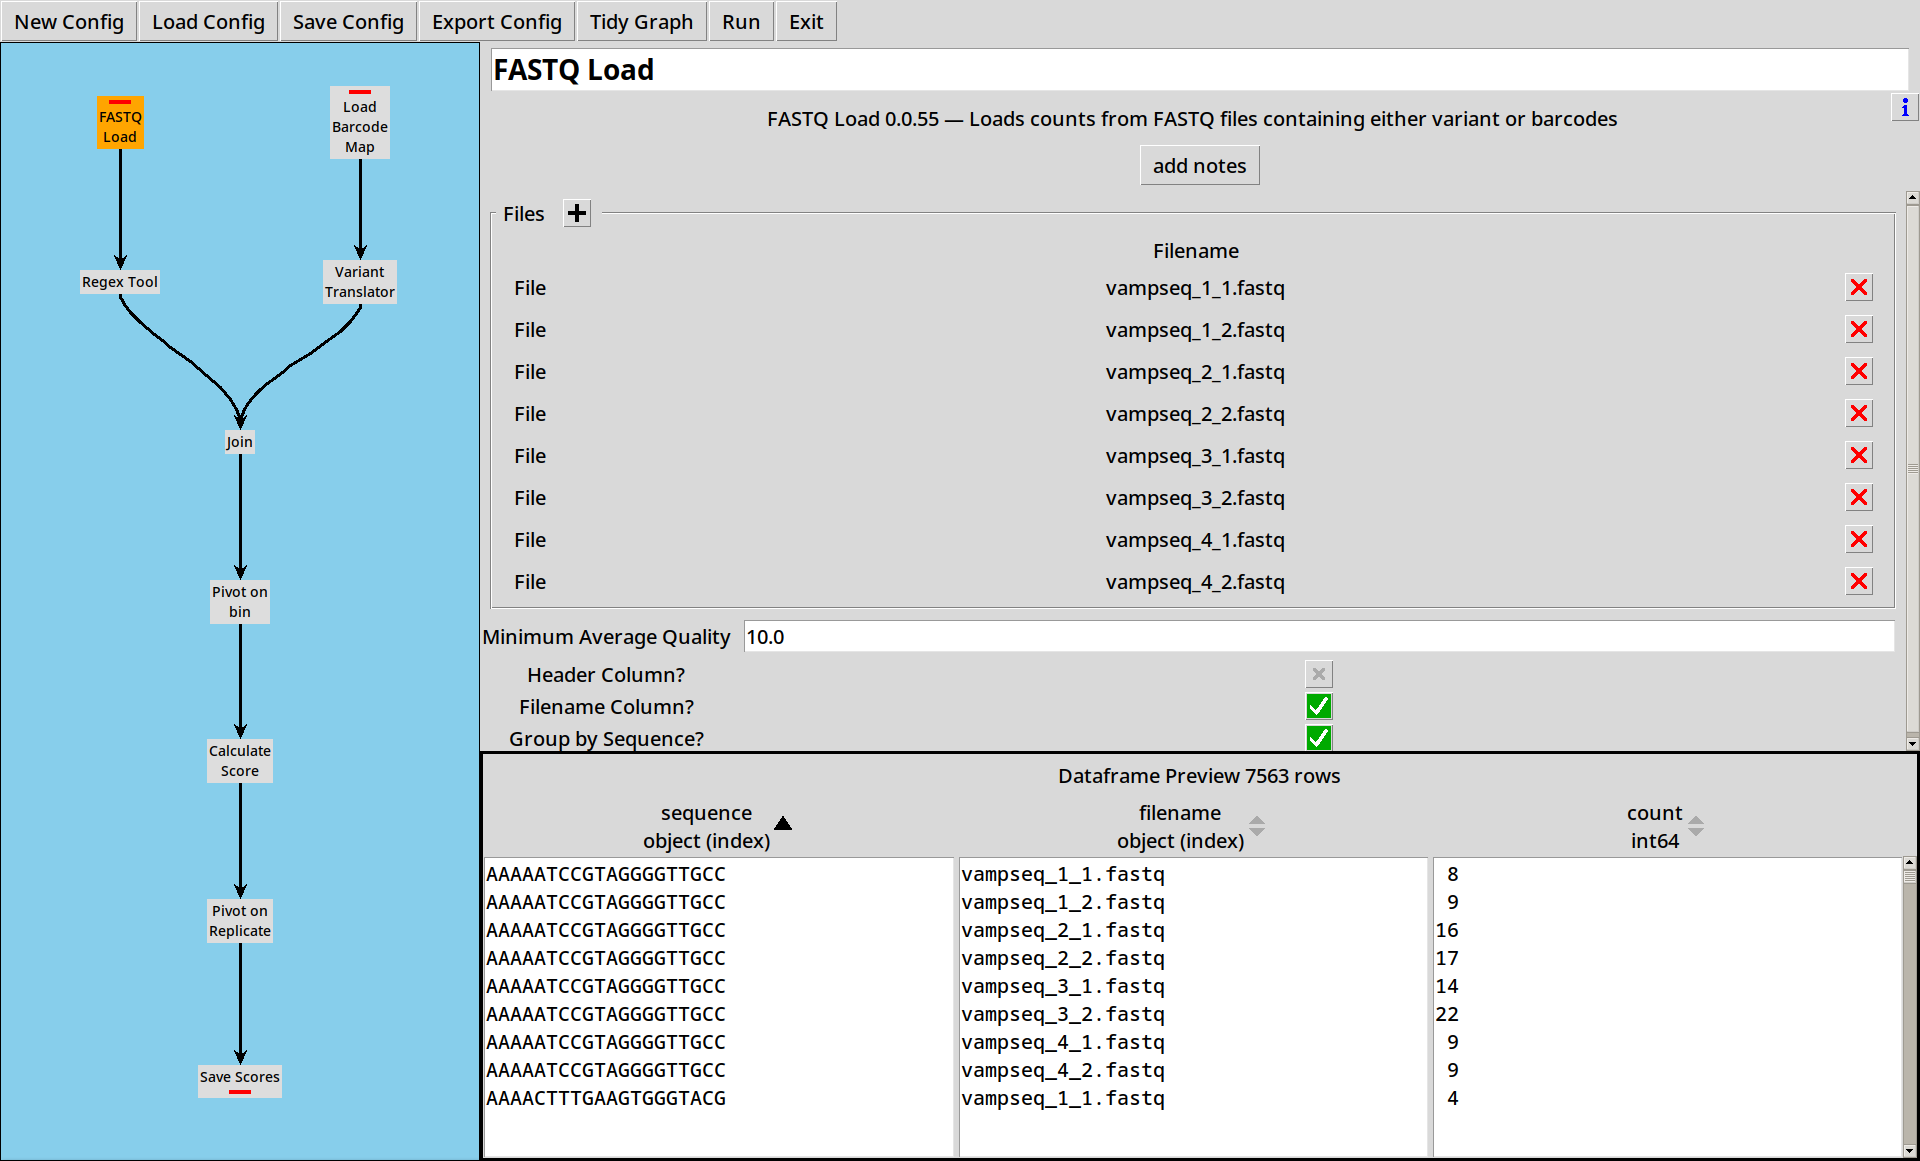This screenshot has height=1161, width=1920.
Task: Toggle the Filename Column checkbox
Action: click(1319, 706)
